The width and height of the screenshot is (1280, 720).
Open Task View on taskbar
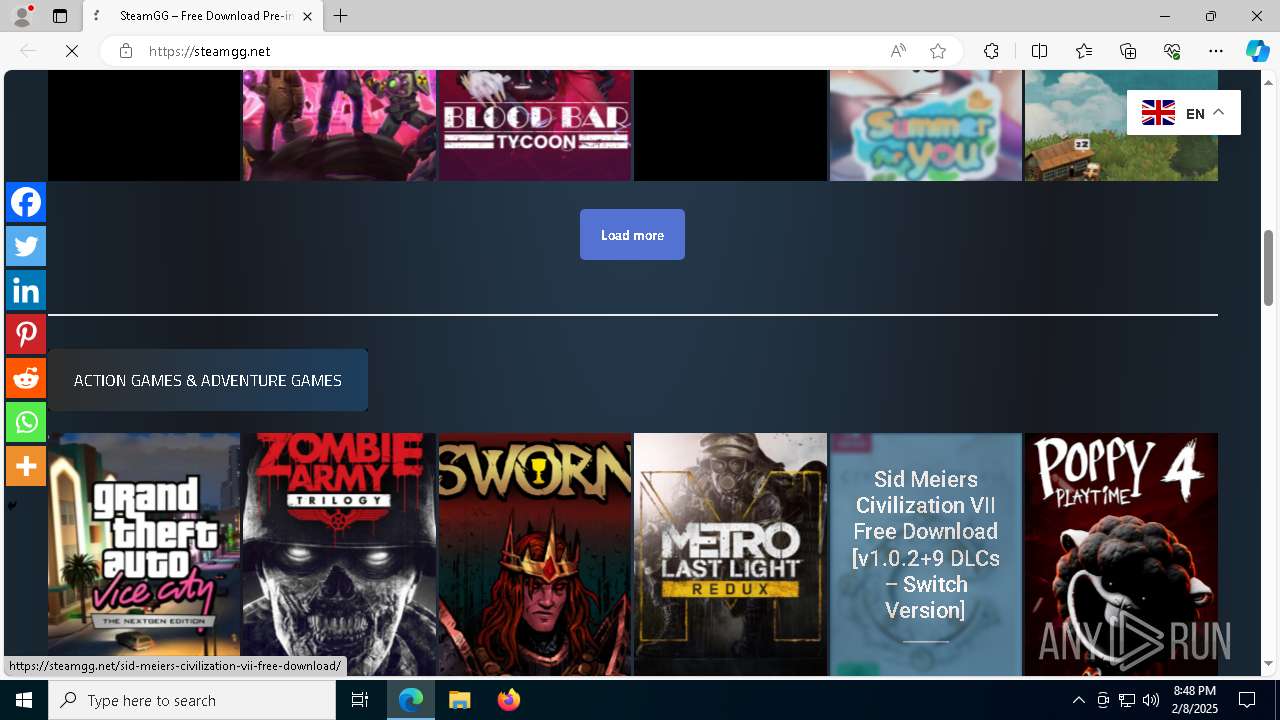pyautogui.click(x=360, y=700)
